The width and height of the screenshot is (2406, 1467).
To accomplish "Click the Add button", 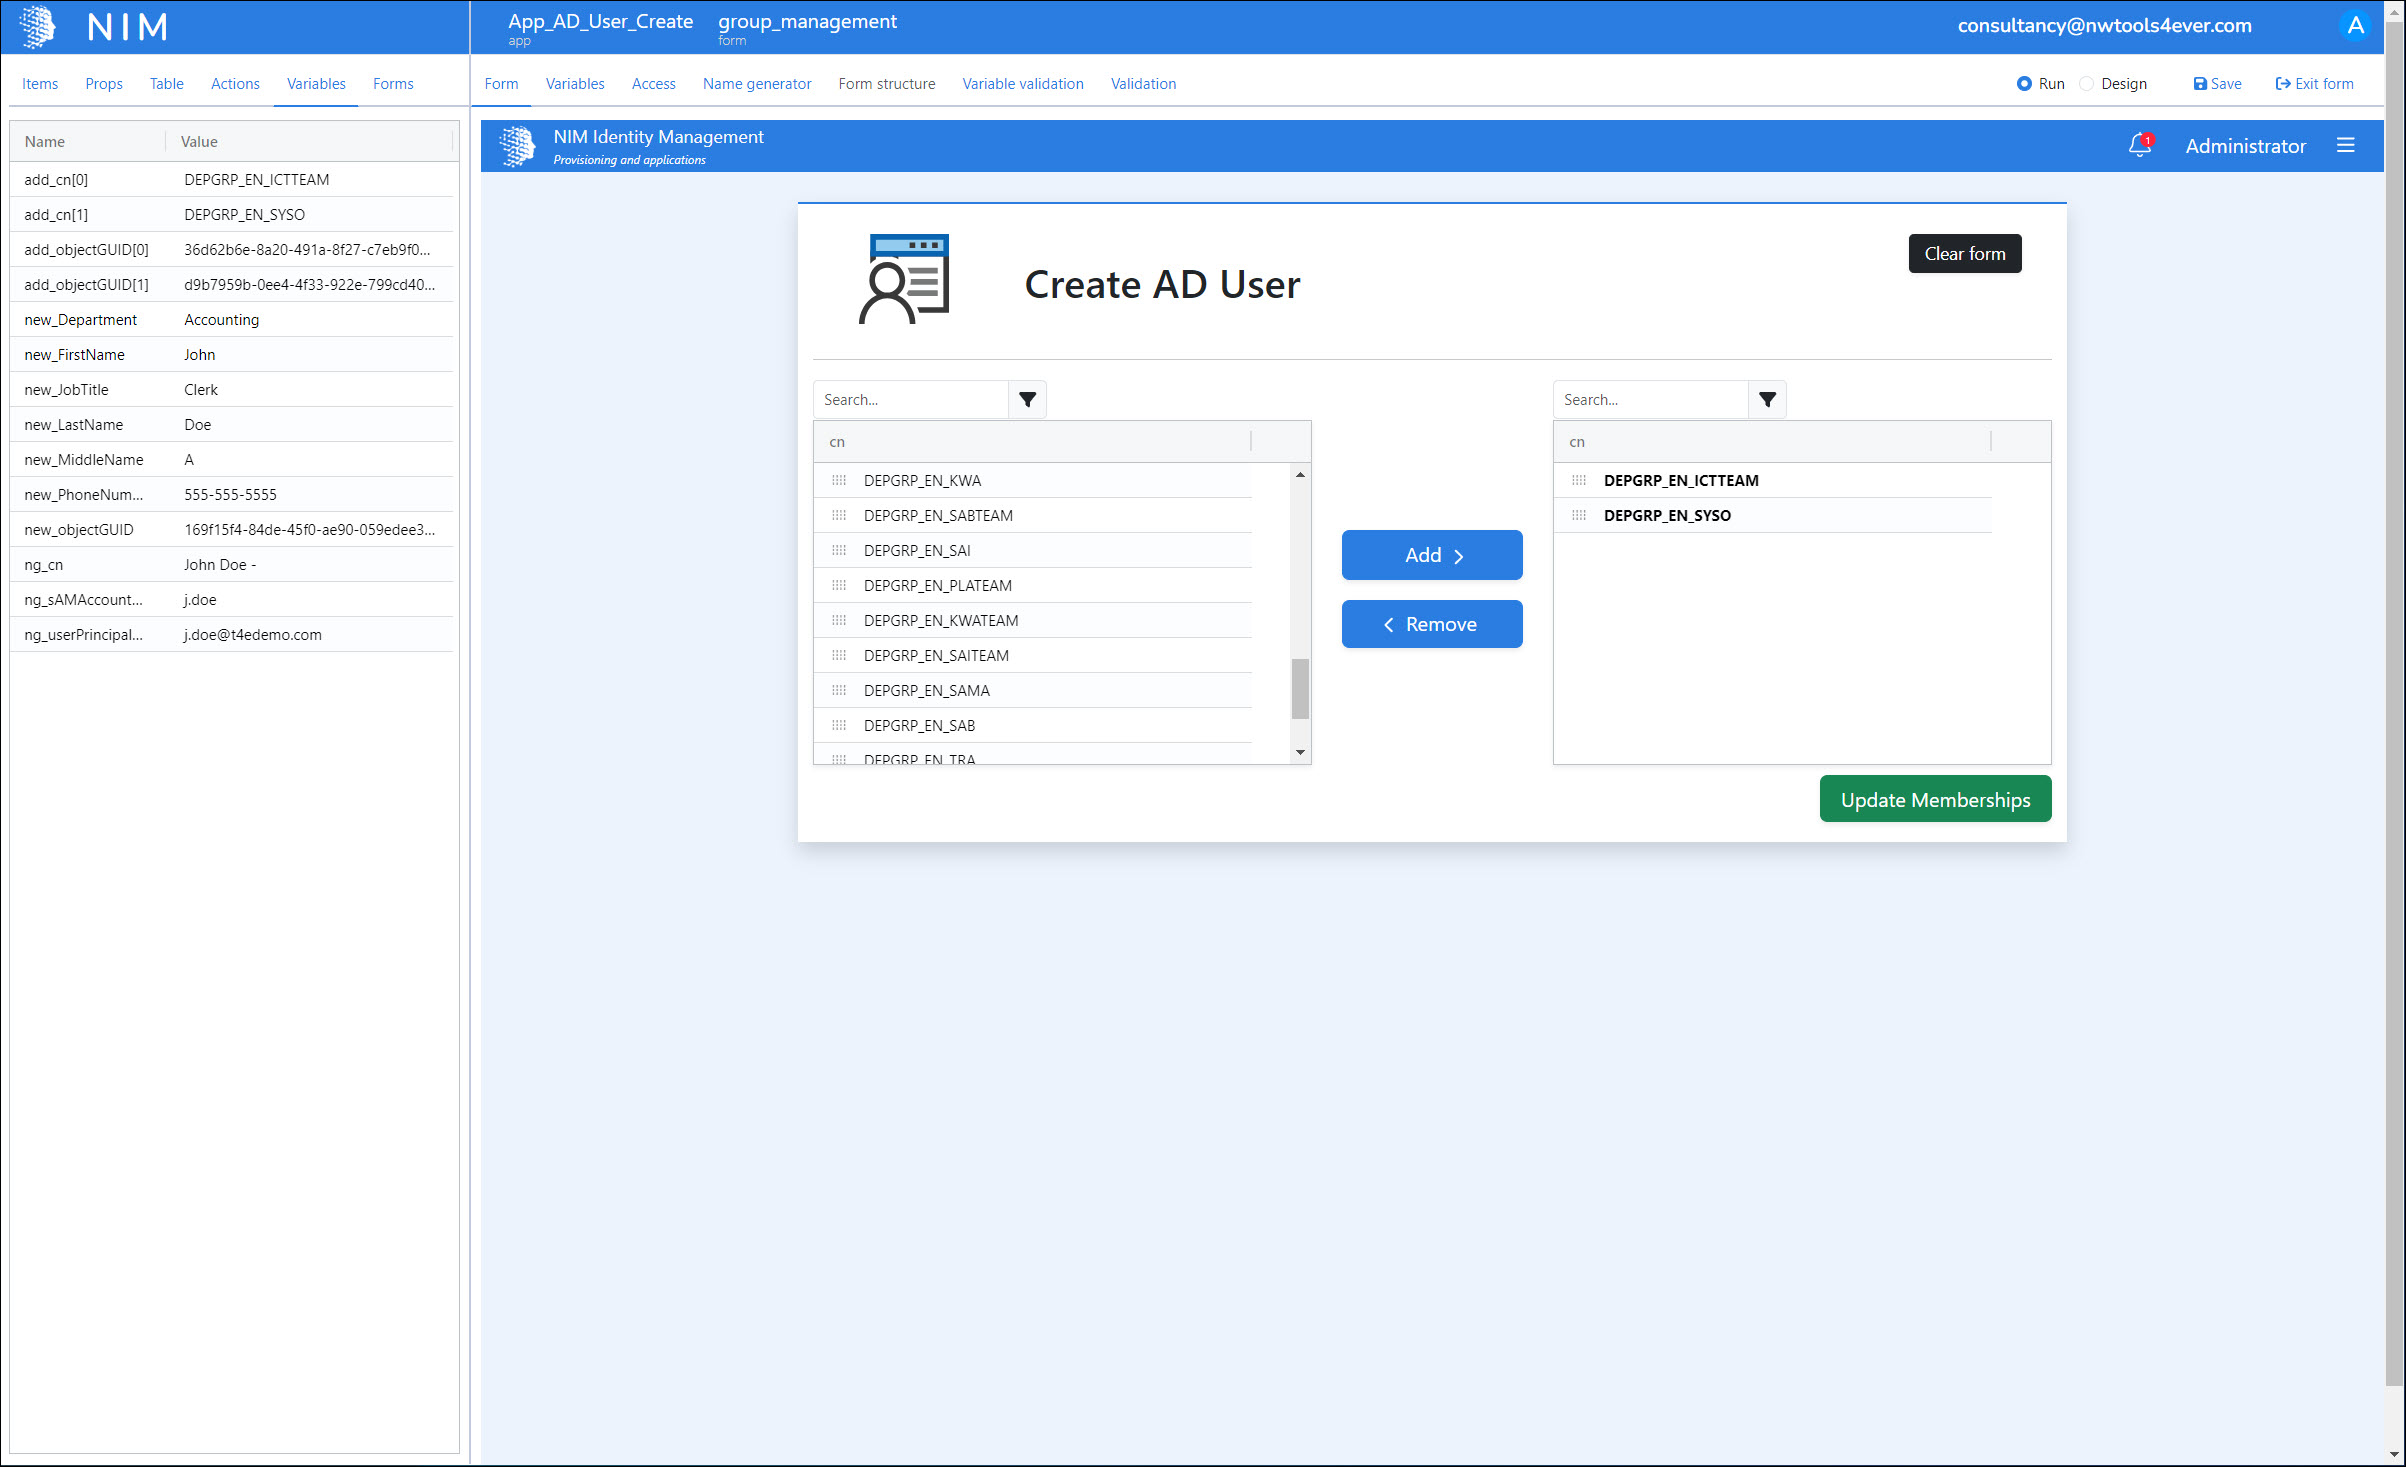I will (x=1431, y=556).
